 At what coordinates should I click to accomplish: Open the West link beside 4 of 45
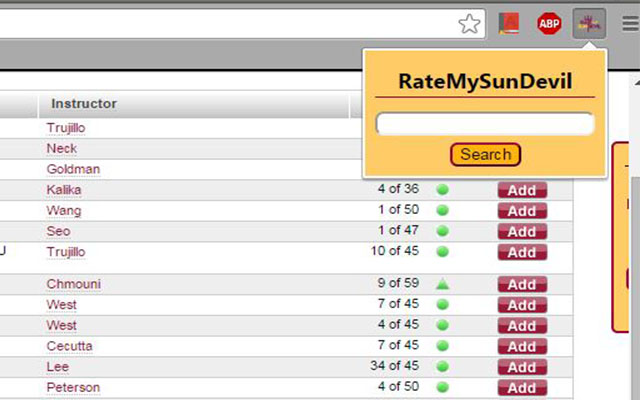tap(61, 326)
